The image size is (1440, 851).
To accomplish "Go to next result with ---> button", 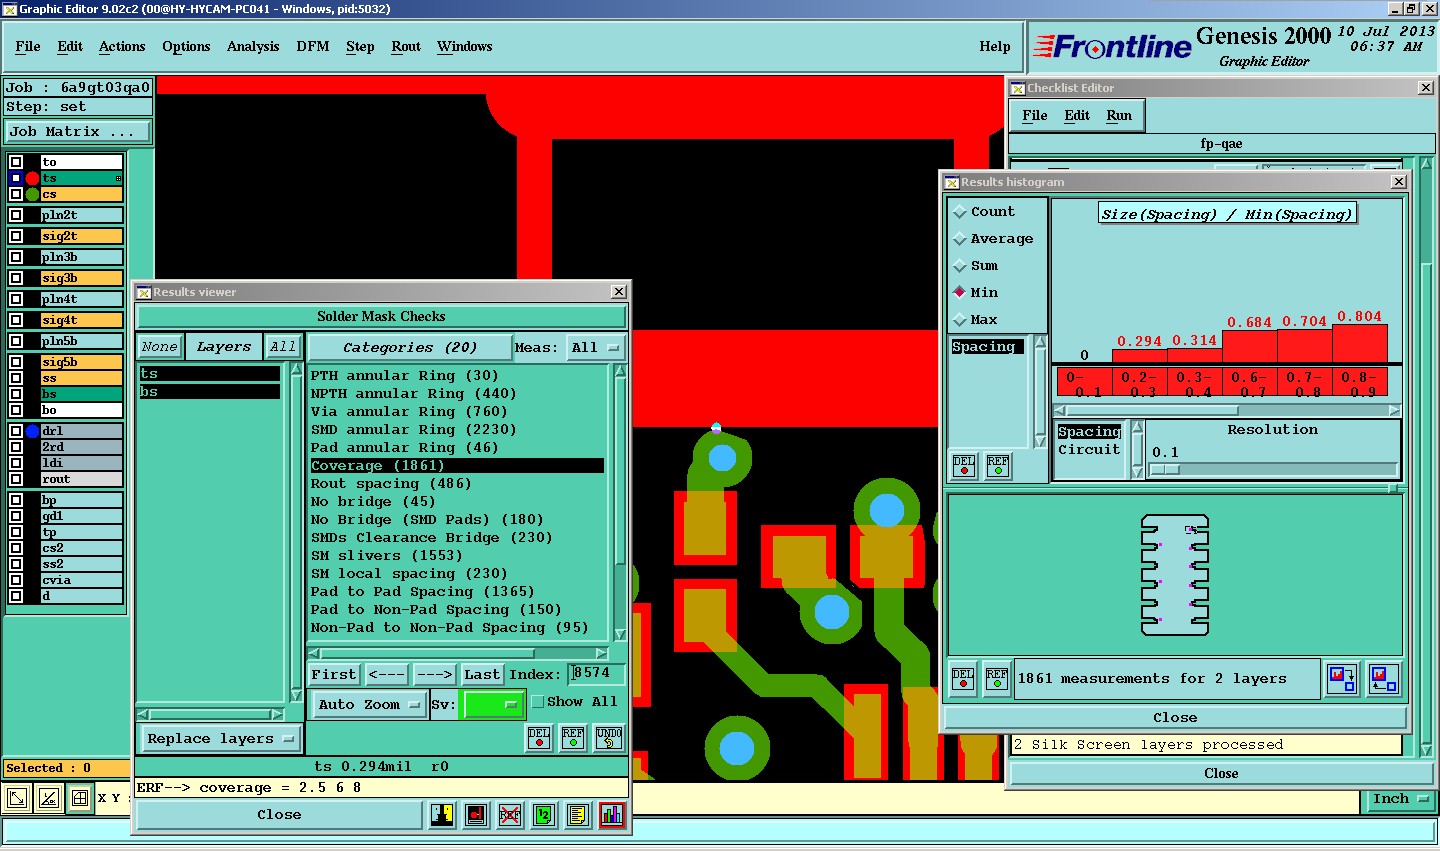I will click(x=434, y=675).
